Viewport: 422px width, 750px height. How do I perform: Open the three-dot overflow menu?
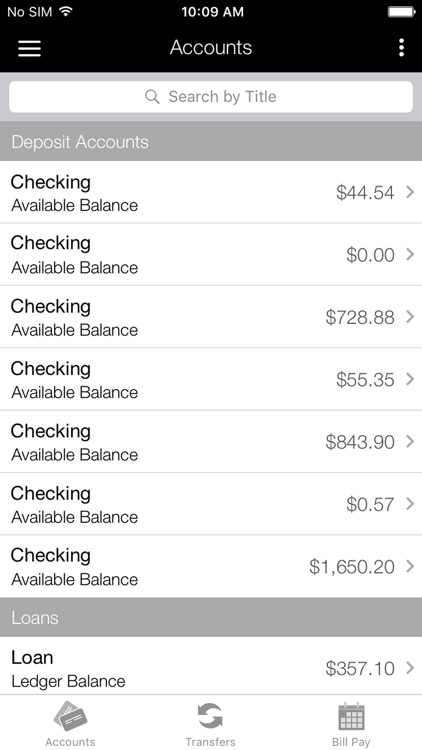[401, 48]
